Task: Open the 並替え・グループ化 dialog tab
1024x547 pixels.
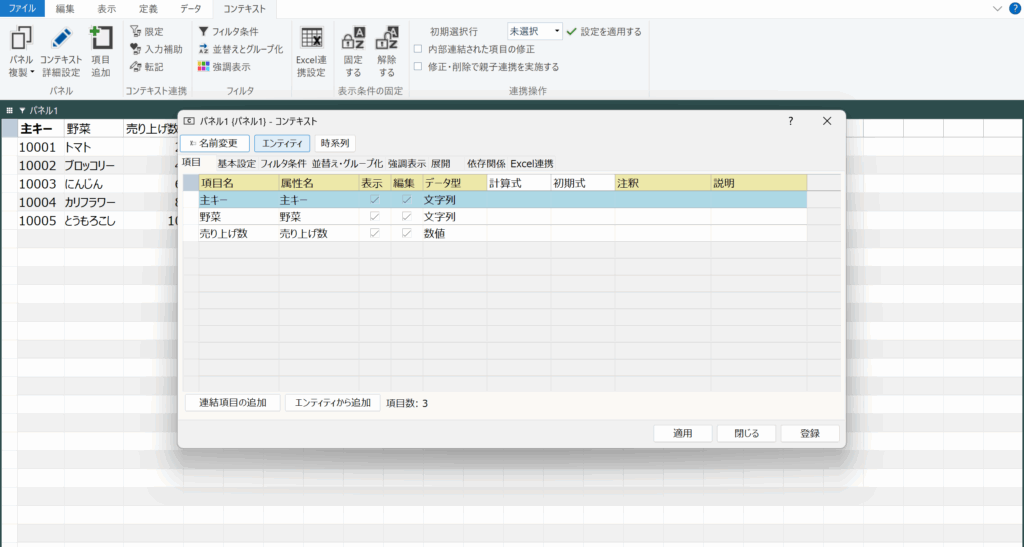Action: click(347, 164)
